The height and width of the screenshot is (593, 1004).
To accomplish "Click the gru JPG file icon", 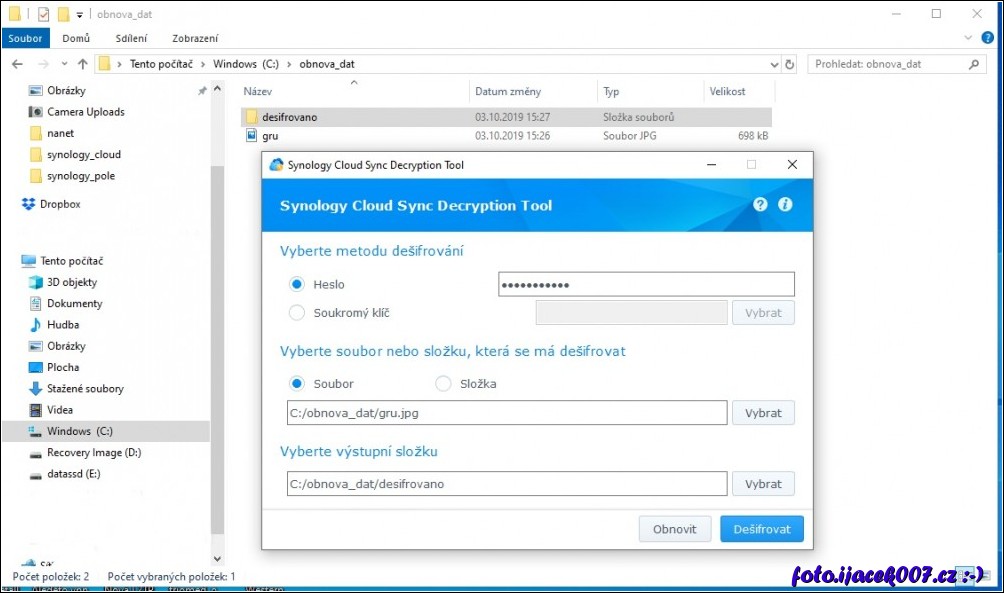I will (x=252, y=135).
